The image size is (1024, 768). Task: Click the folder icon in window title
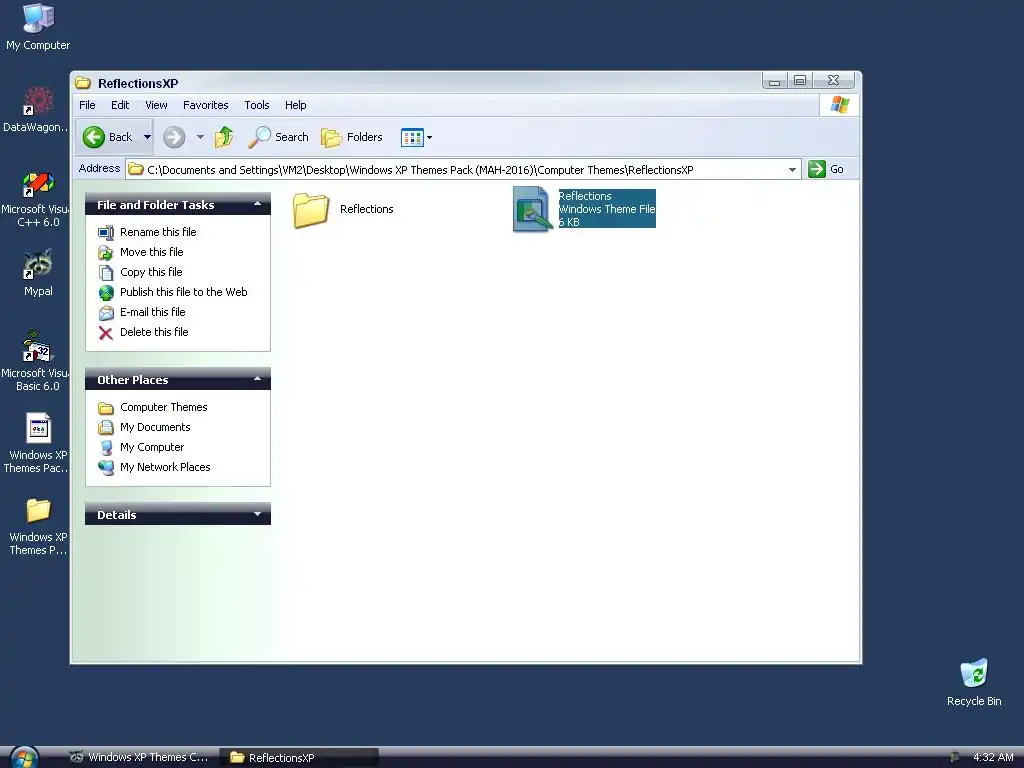point(83,83)
